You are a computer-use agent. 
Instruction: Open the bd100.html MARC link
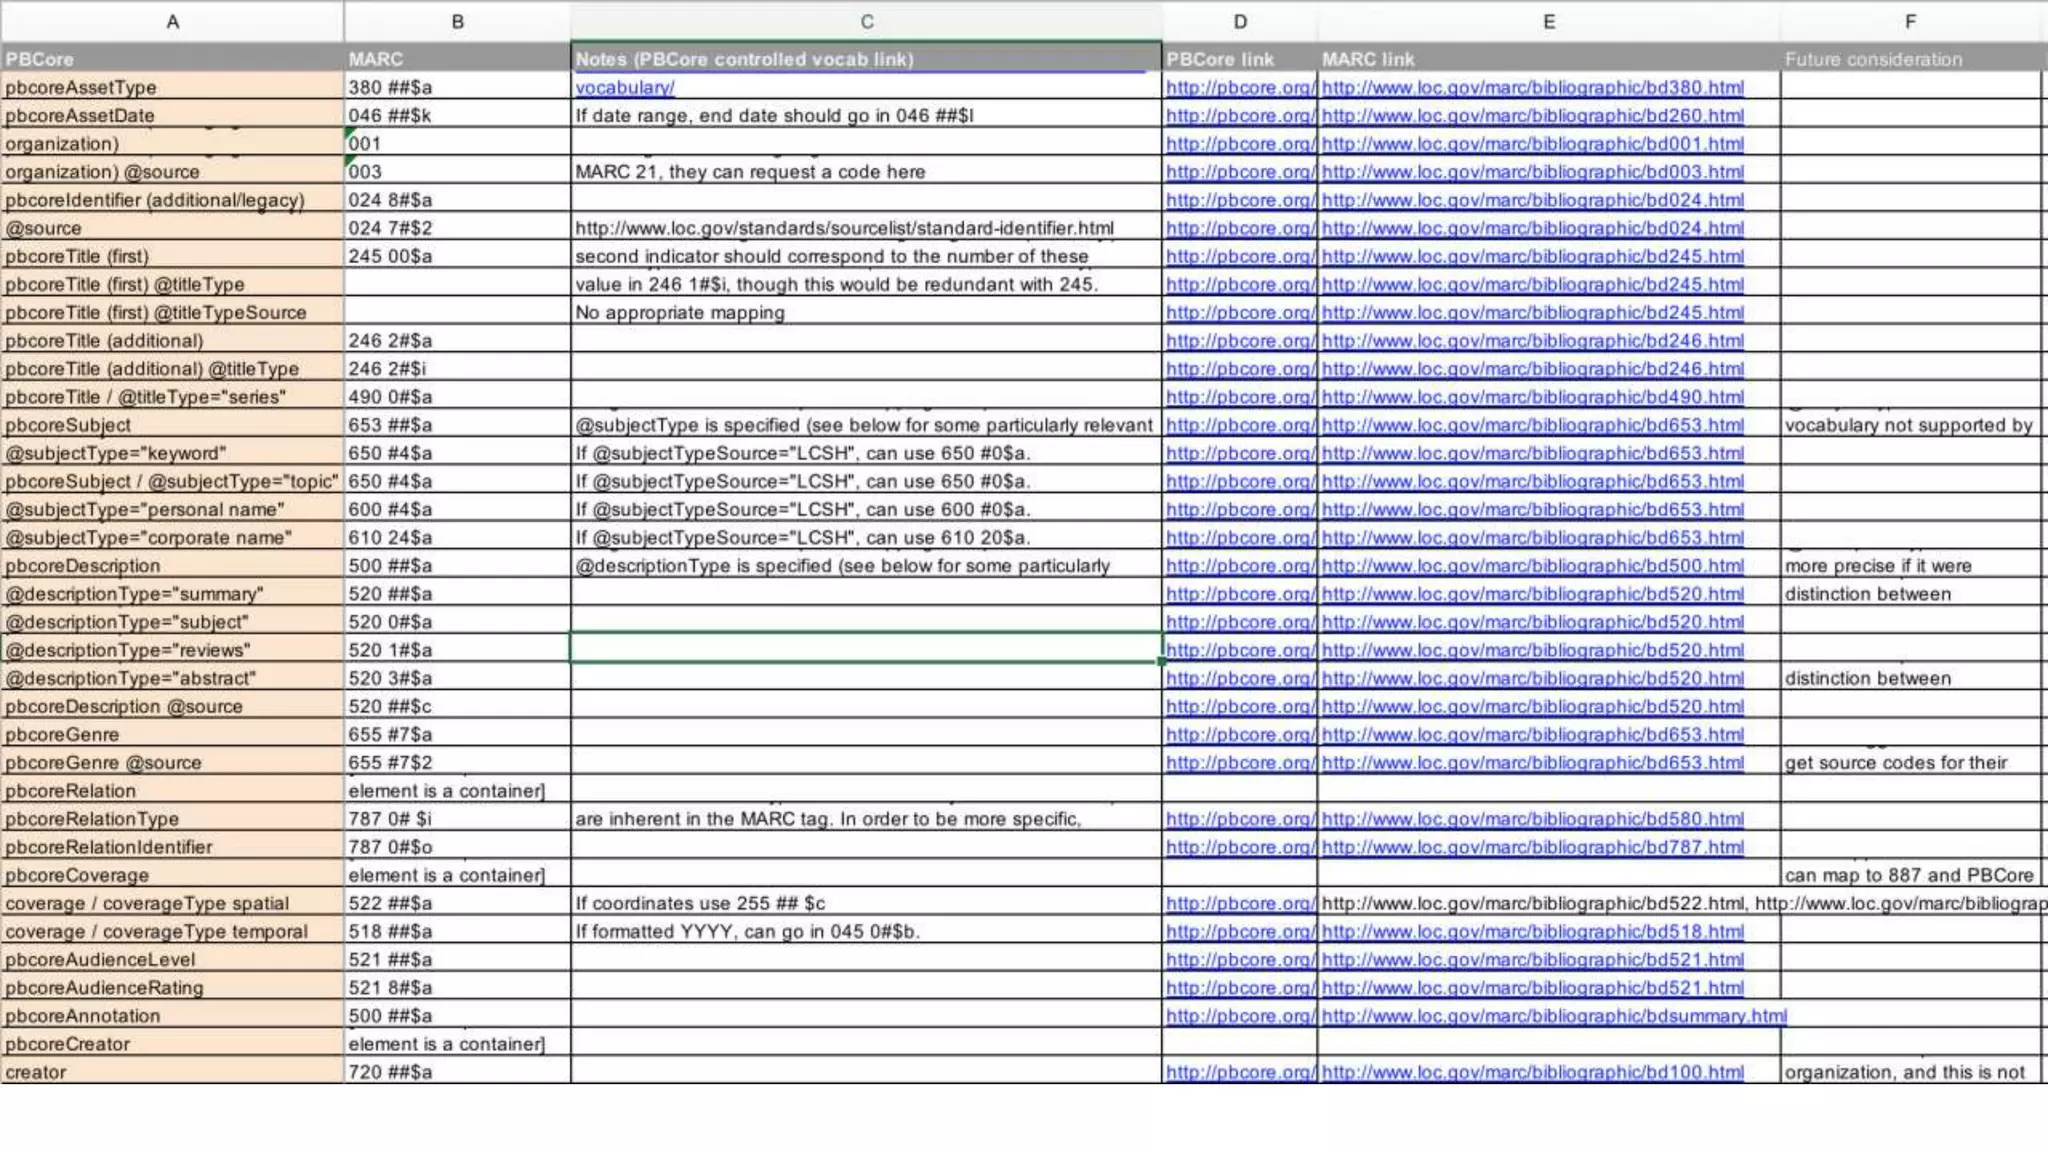click(1532, 1072)
